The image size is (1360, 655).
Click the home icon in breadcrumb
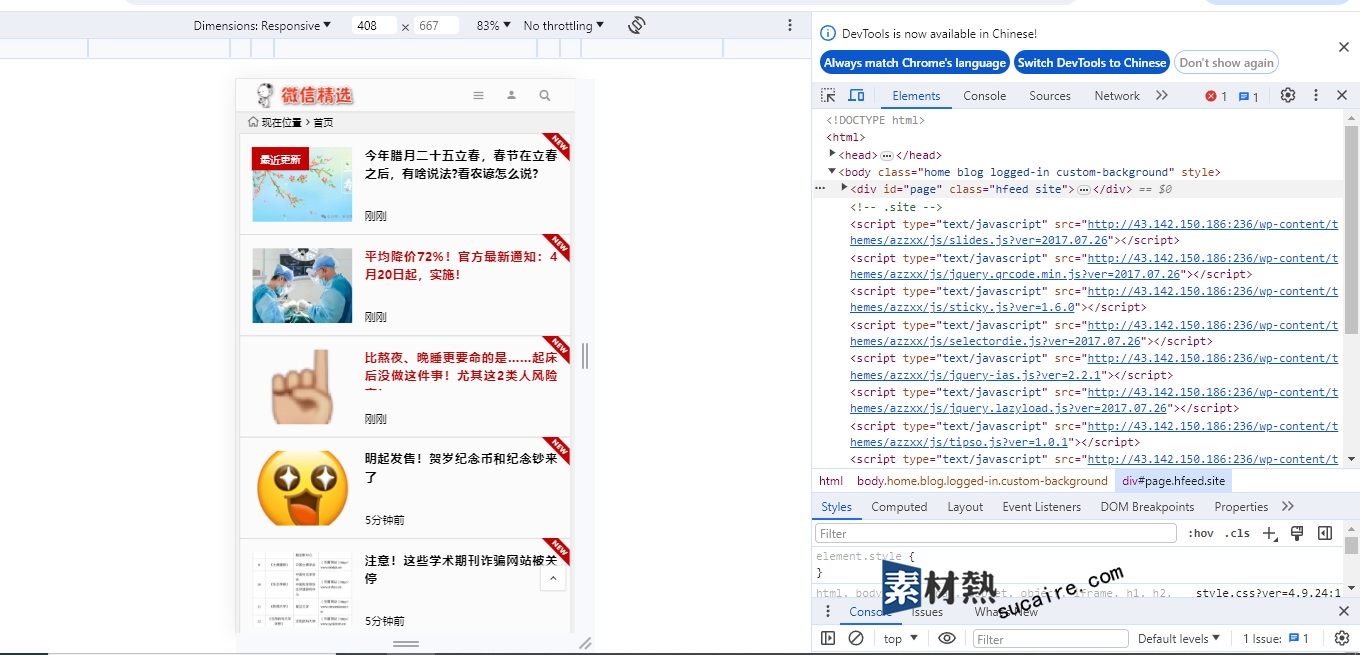(x=253, y=122)
